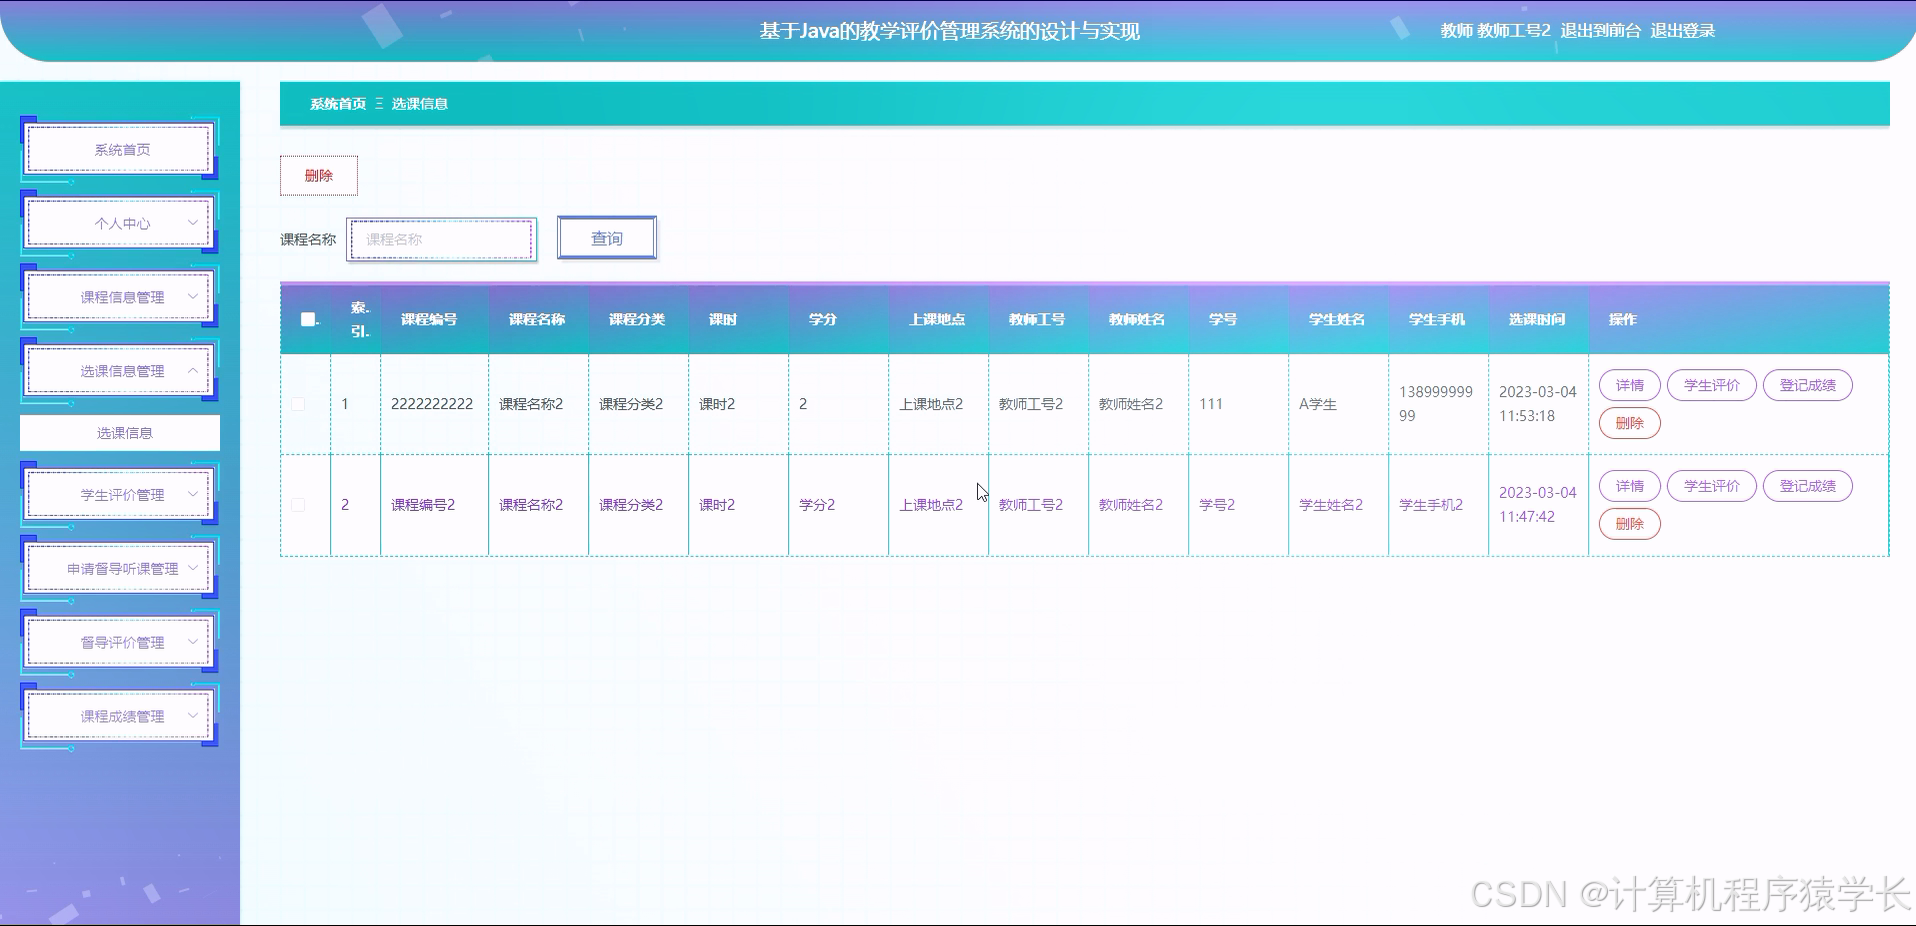Click the red 删除 button above search
This screenshot has height=926, width=1916.
tap(319, 176)
